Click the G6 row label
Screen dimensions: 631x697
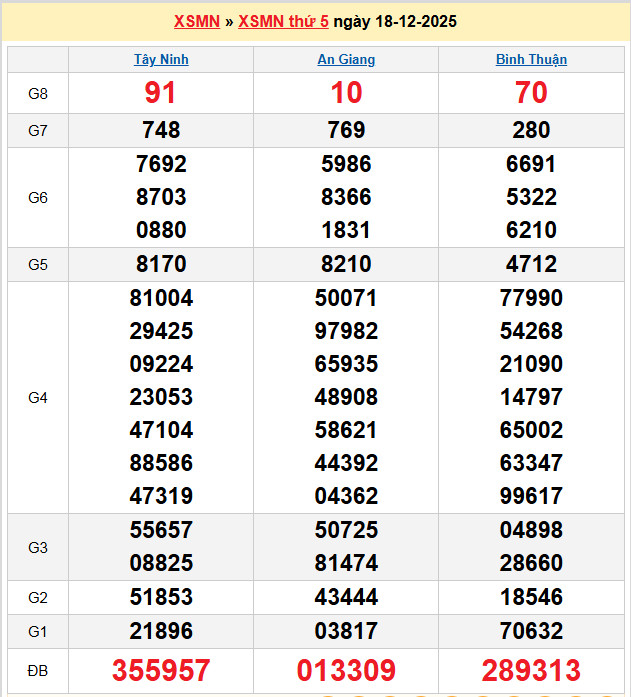[x=38, y=198]
